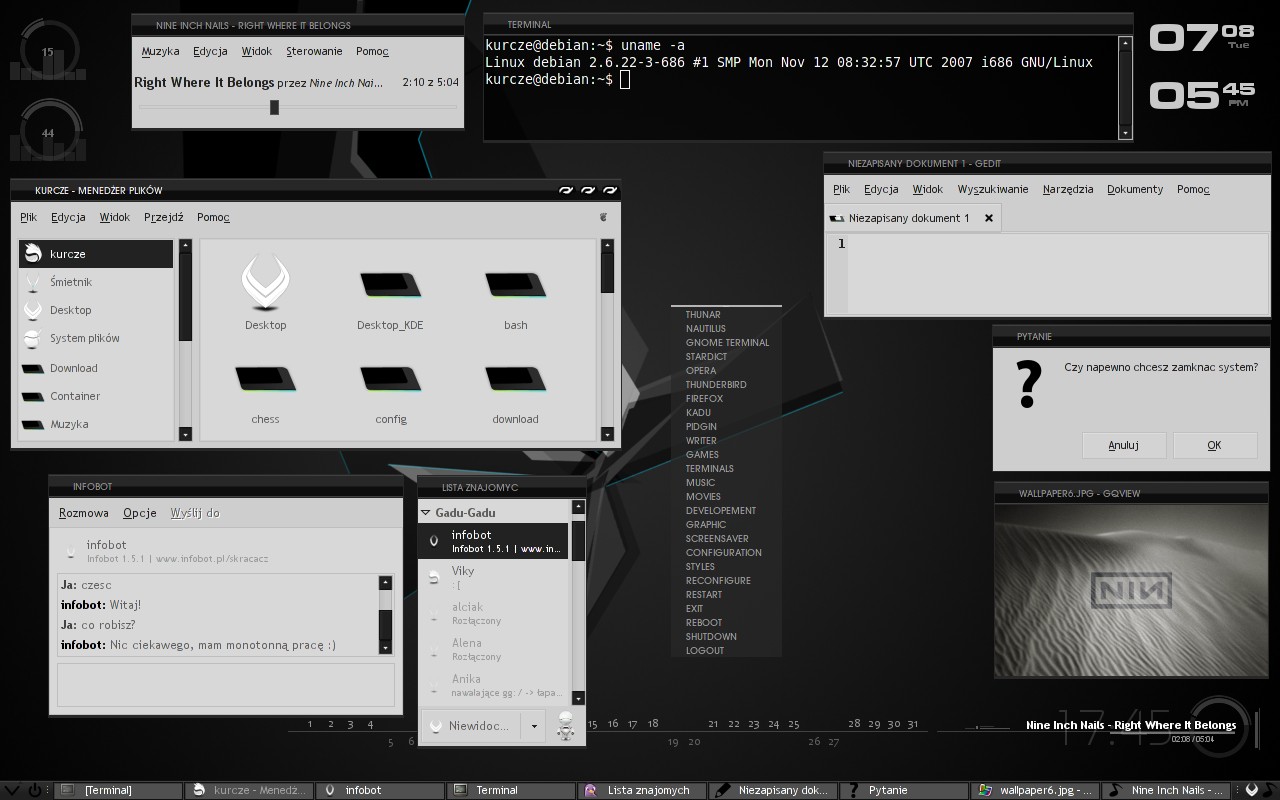Open the Download sidebar folder

click(96, 368)
